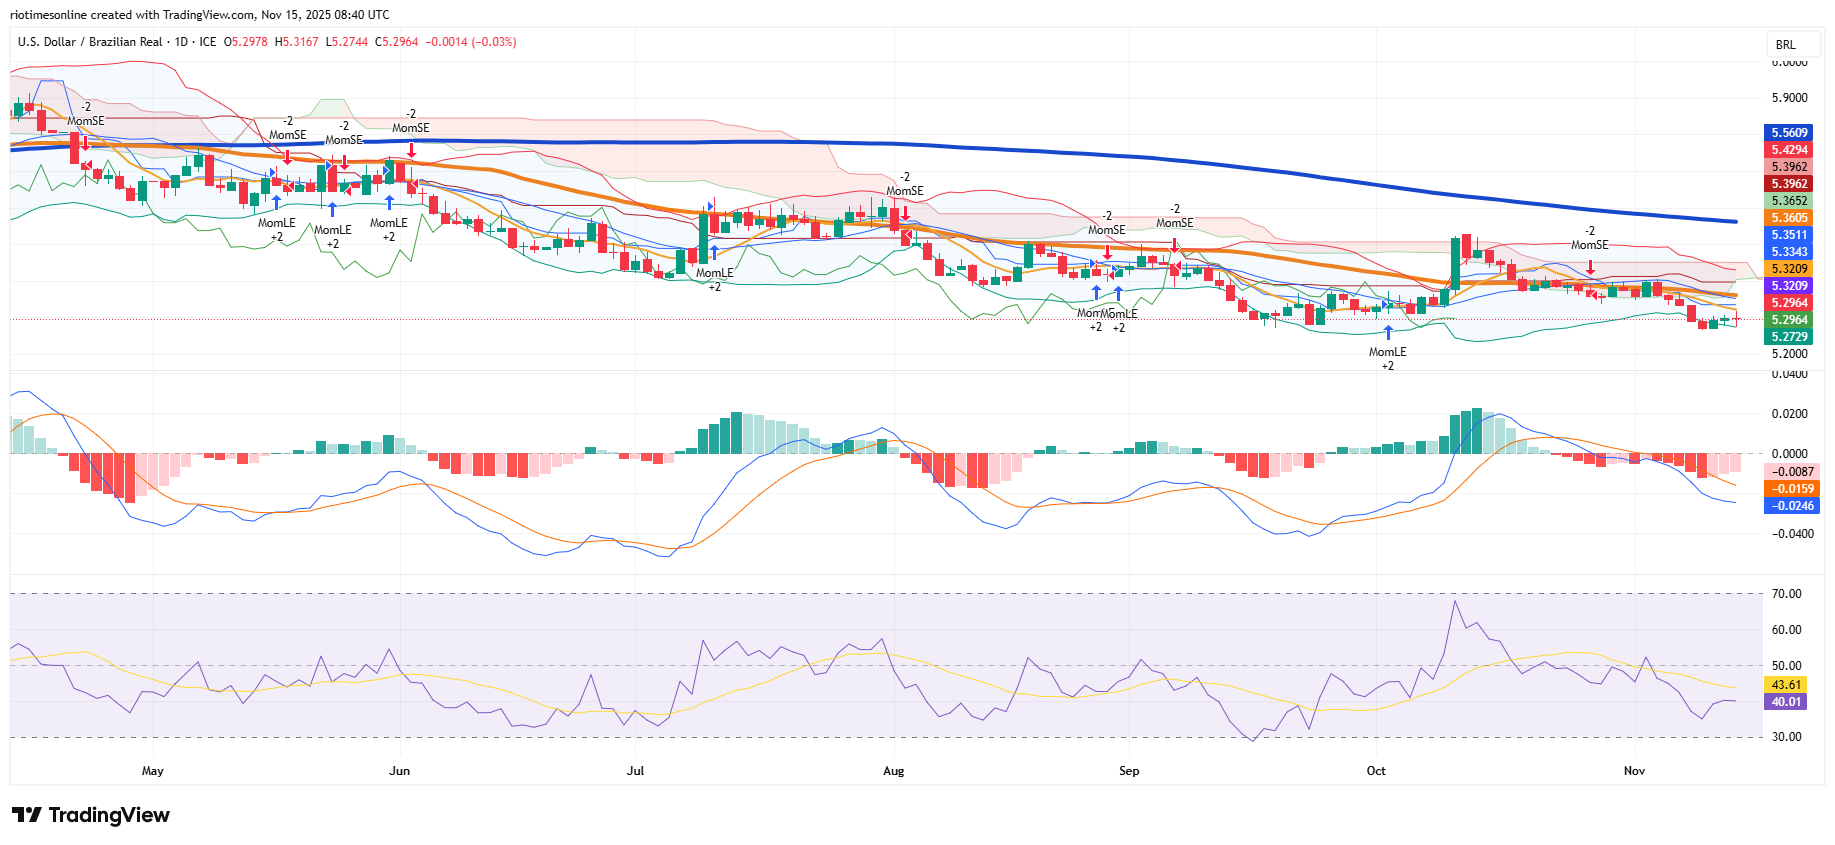Viewport: 1835px width, 845px height.
Task: Click the Aug label on time axis
Action: click(894, 771)
